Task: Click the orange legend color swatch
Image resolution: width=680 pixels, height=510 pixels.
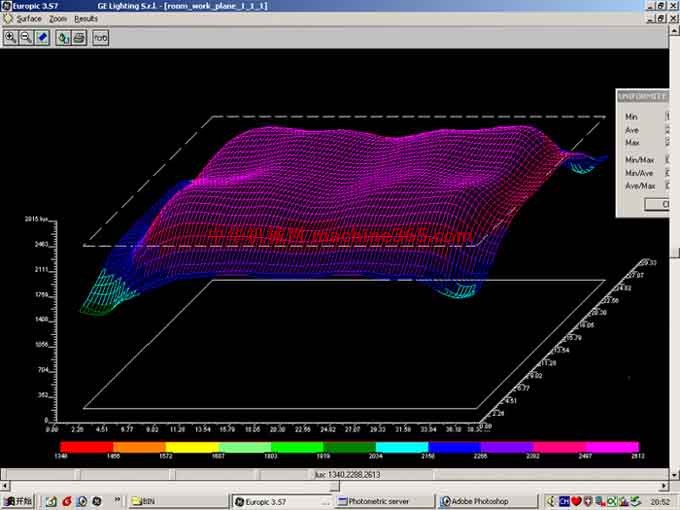Action: point(139,447)
